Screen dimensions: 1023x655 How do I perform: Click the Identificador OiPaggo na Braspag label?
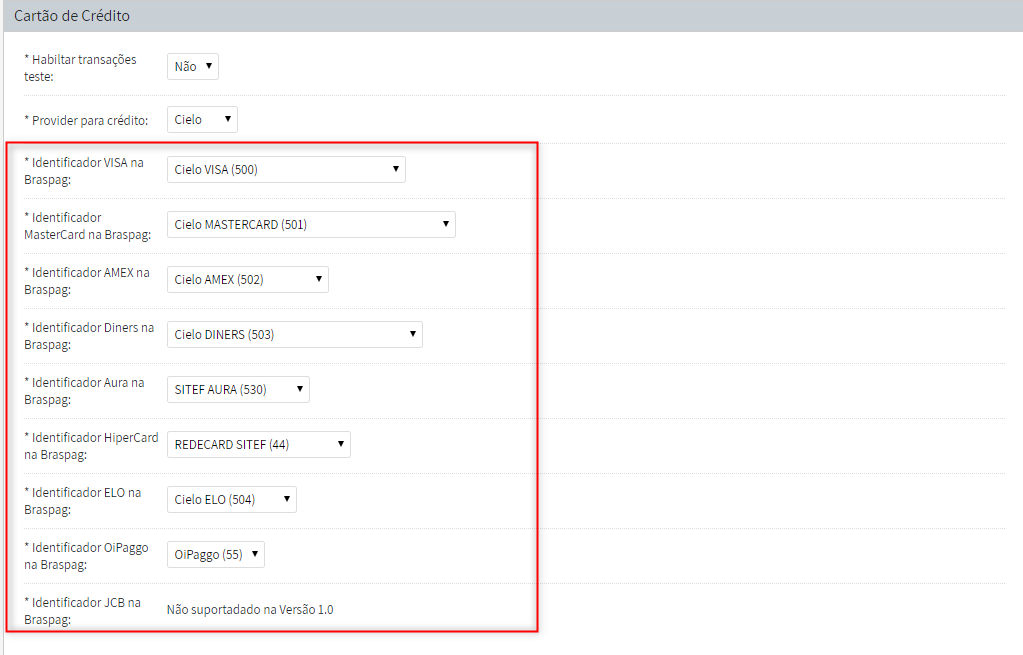pyautogui.click(x=86, y=556)
